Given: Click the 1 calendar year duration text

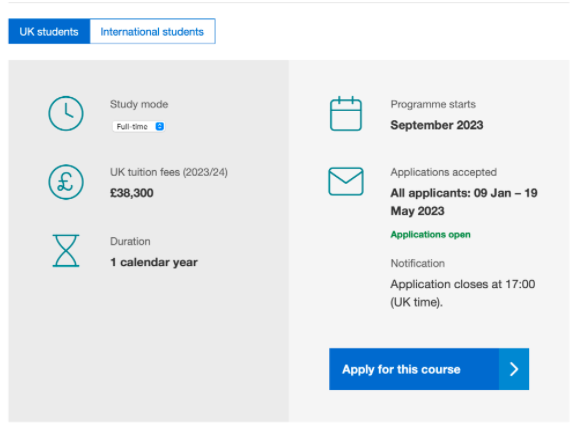Looking at the screenshot, I should 154,262.
